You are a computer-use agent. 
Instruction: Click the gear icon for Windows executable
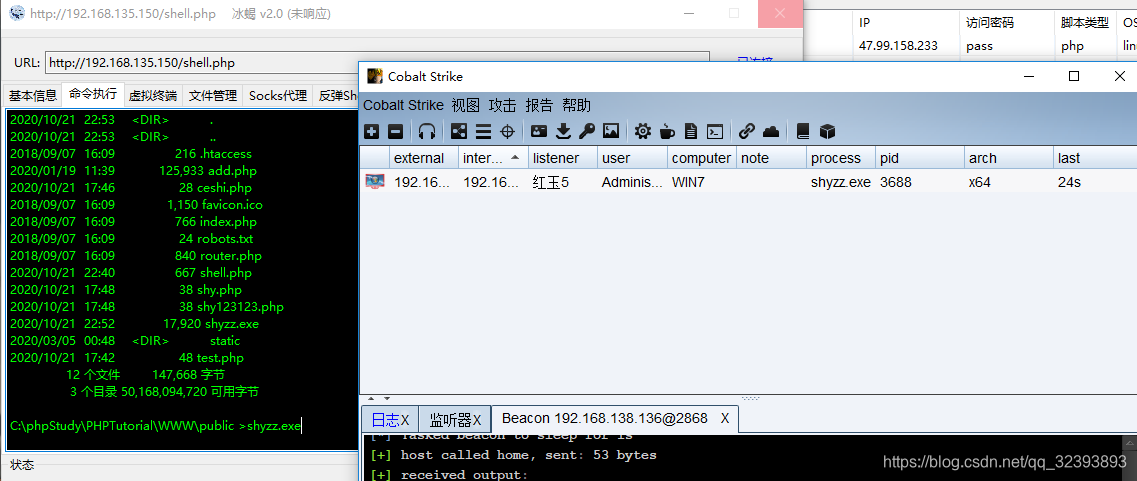[642, 131]
